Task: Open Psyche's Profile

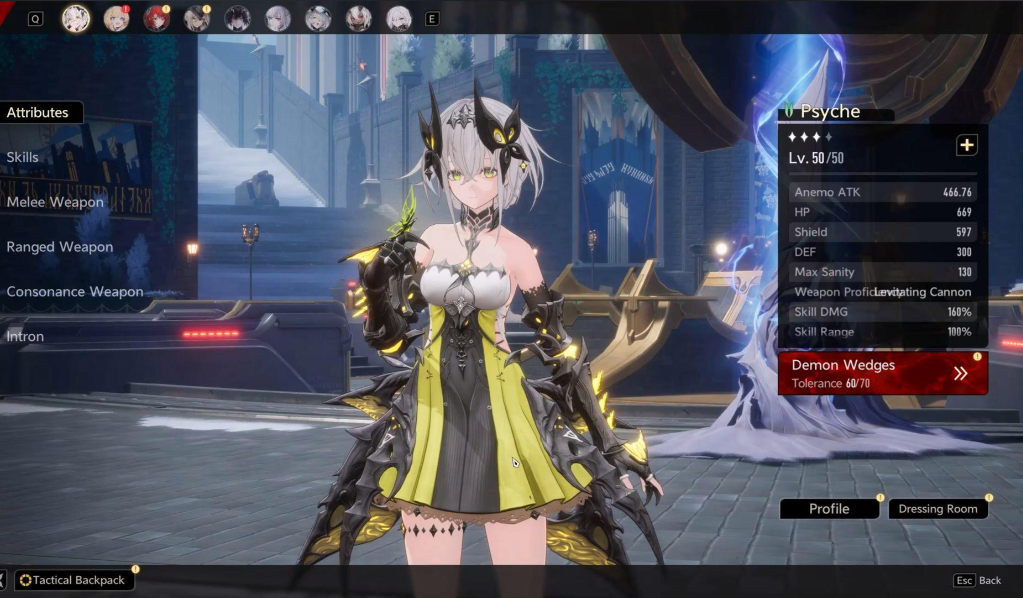Action: (x=829, y=509)
